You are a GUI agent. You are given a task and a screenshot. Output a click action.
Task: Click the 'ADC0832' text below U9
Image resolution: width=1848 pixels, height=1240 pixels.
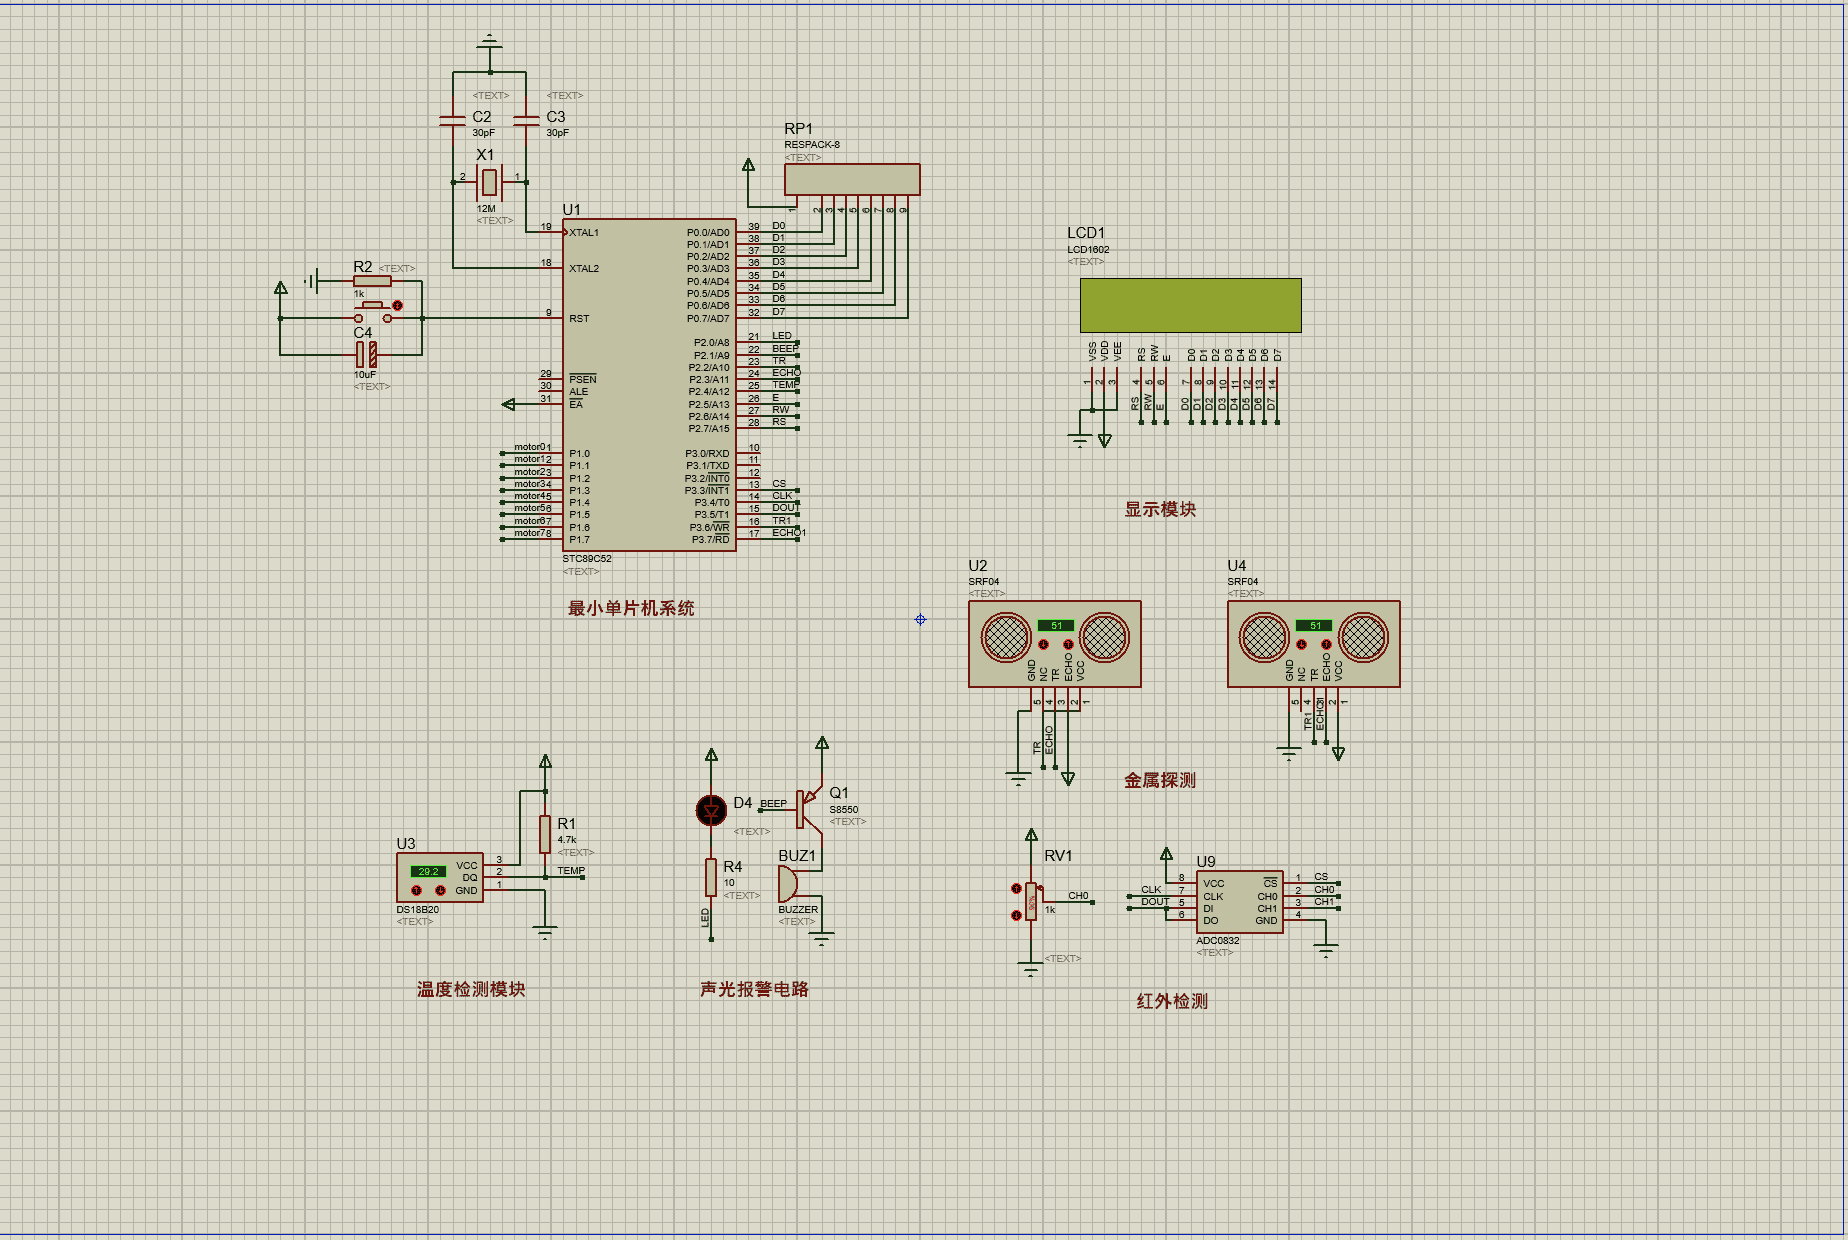click(x=1218, y=941)
